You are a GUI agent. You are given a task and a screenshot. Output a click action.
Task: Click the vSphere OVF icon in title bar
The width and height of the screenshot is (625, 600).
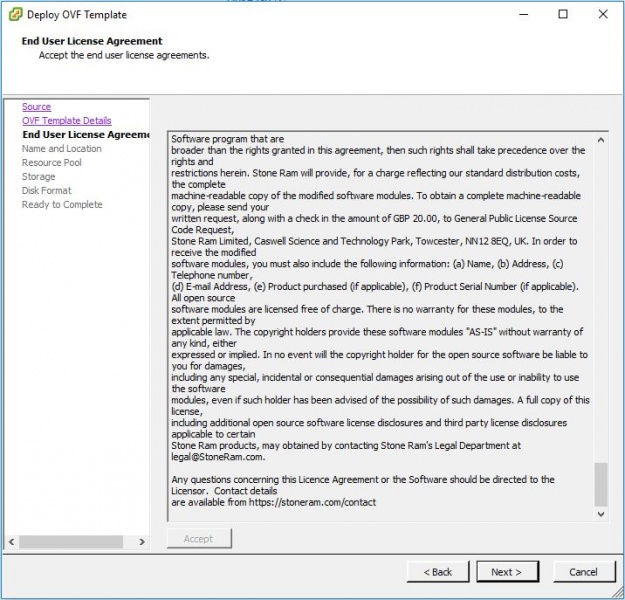[x=16, y=14]
